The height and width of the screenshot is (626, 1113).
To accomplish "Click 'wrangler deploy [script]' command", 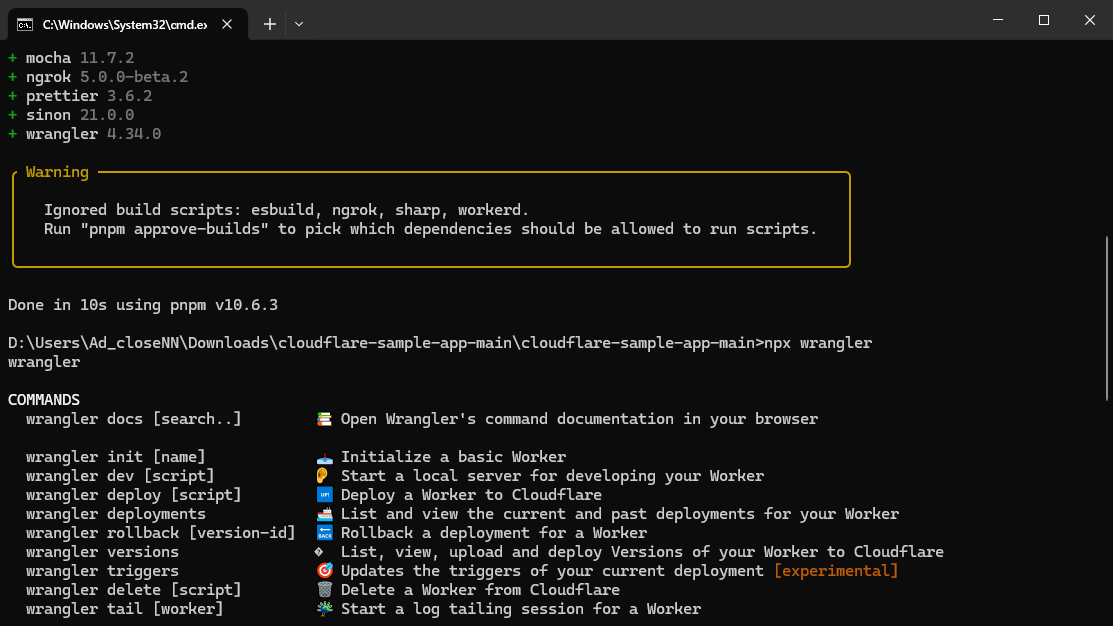I will click(x=133, y=495).
